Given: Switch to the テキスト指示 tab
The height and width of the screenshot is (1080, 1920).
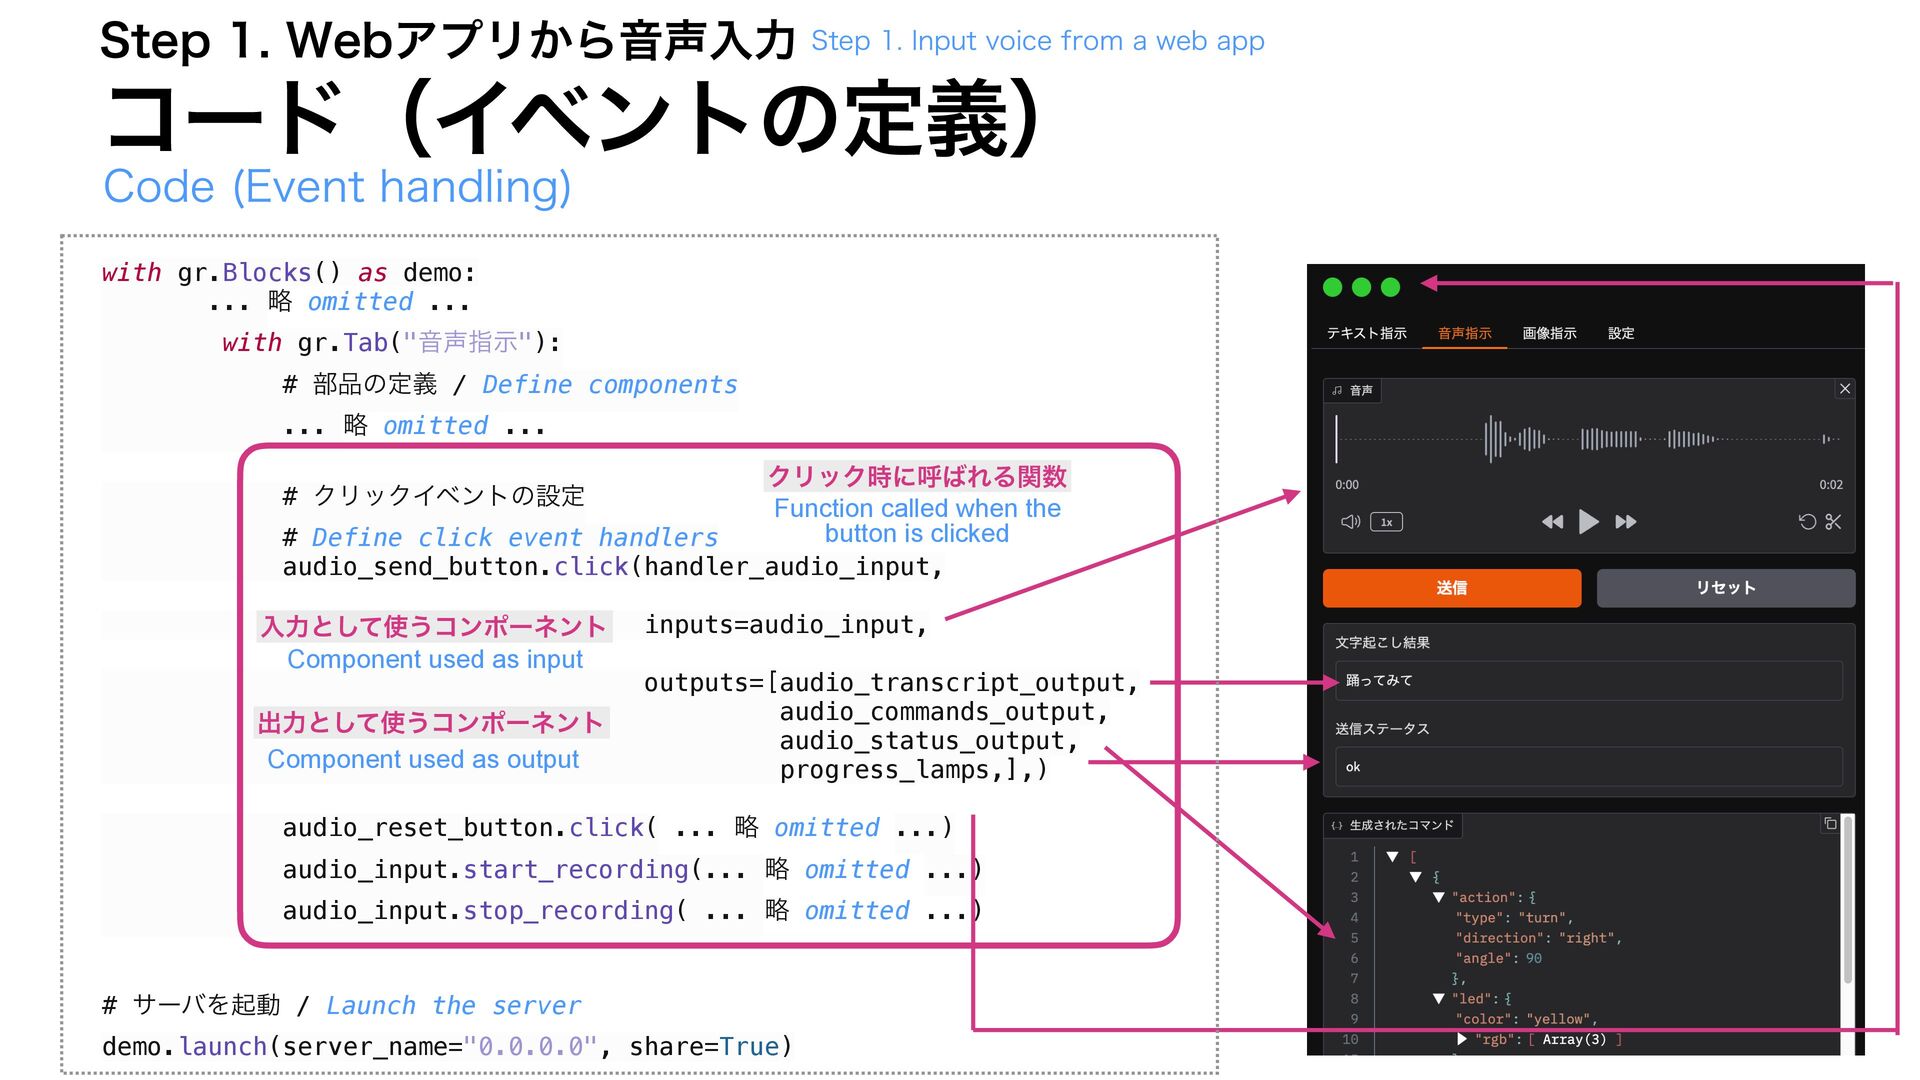Looking at the screenshot, I should (1366, 334).
